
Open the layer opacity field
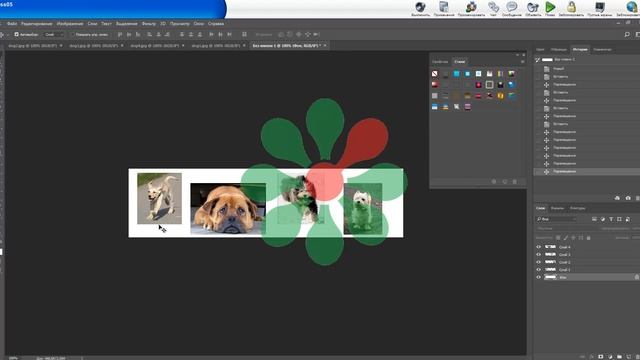coord(635,229)
